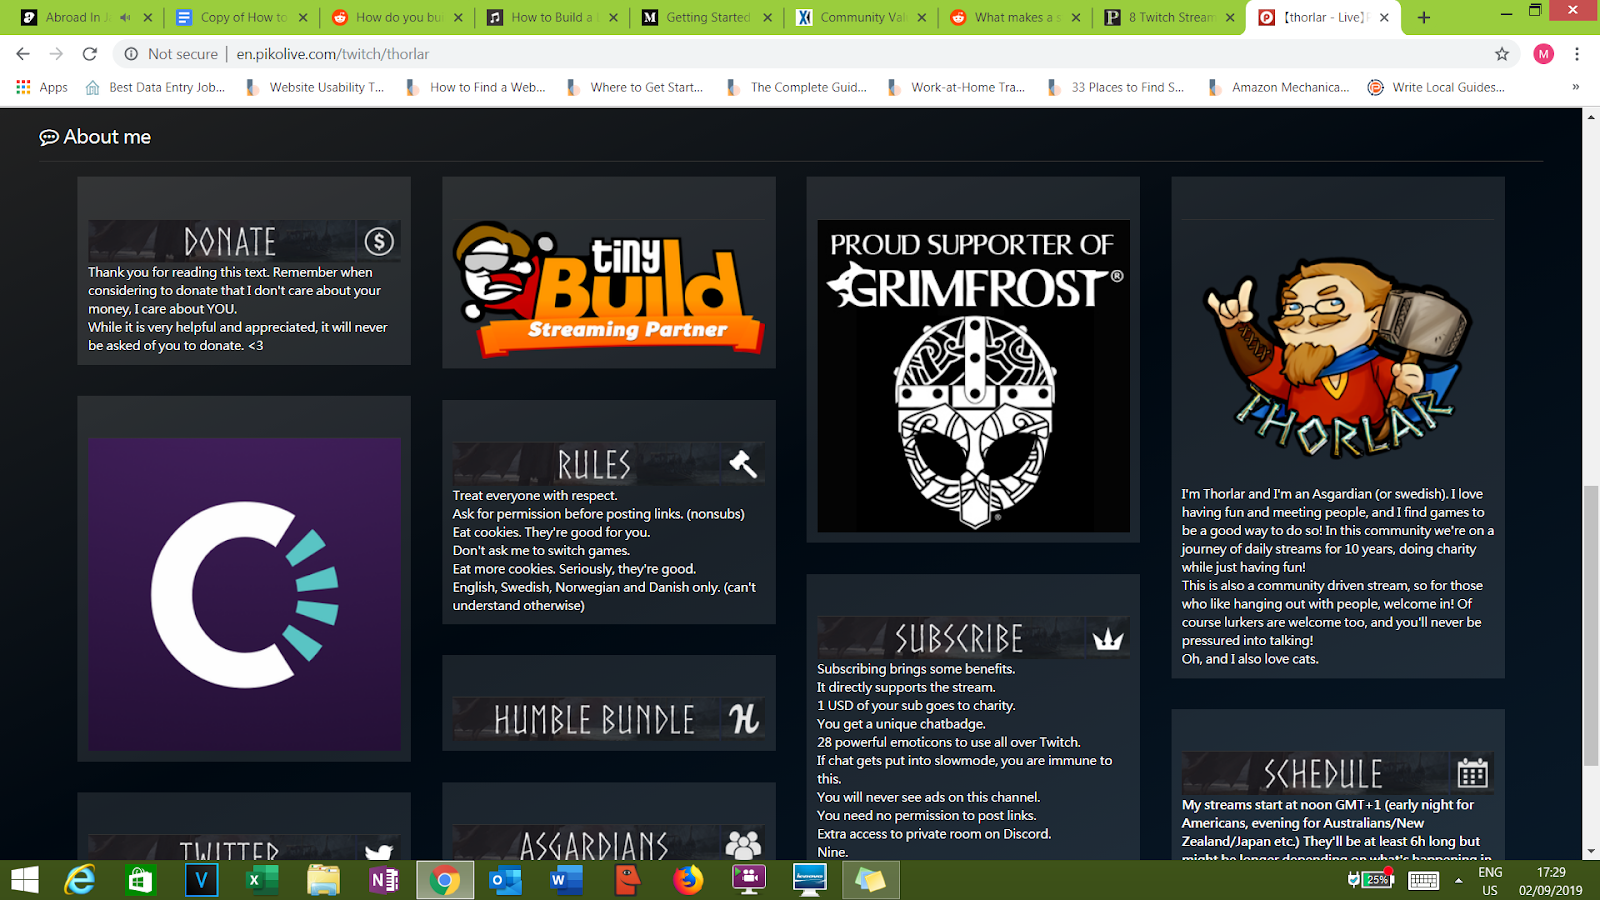1600x900 pixels.
Task: Reload the current page
Action: 90,54
